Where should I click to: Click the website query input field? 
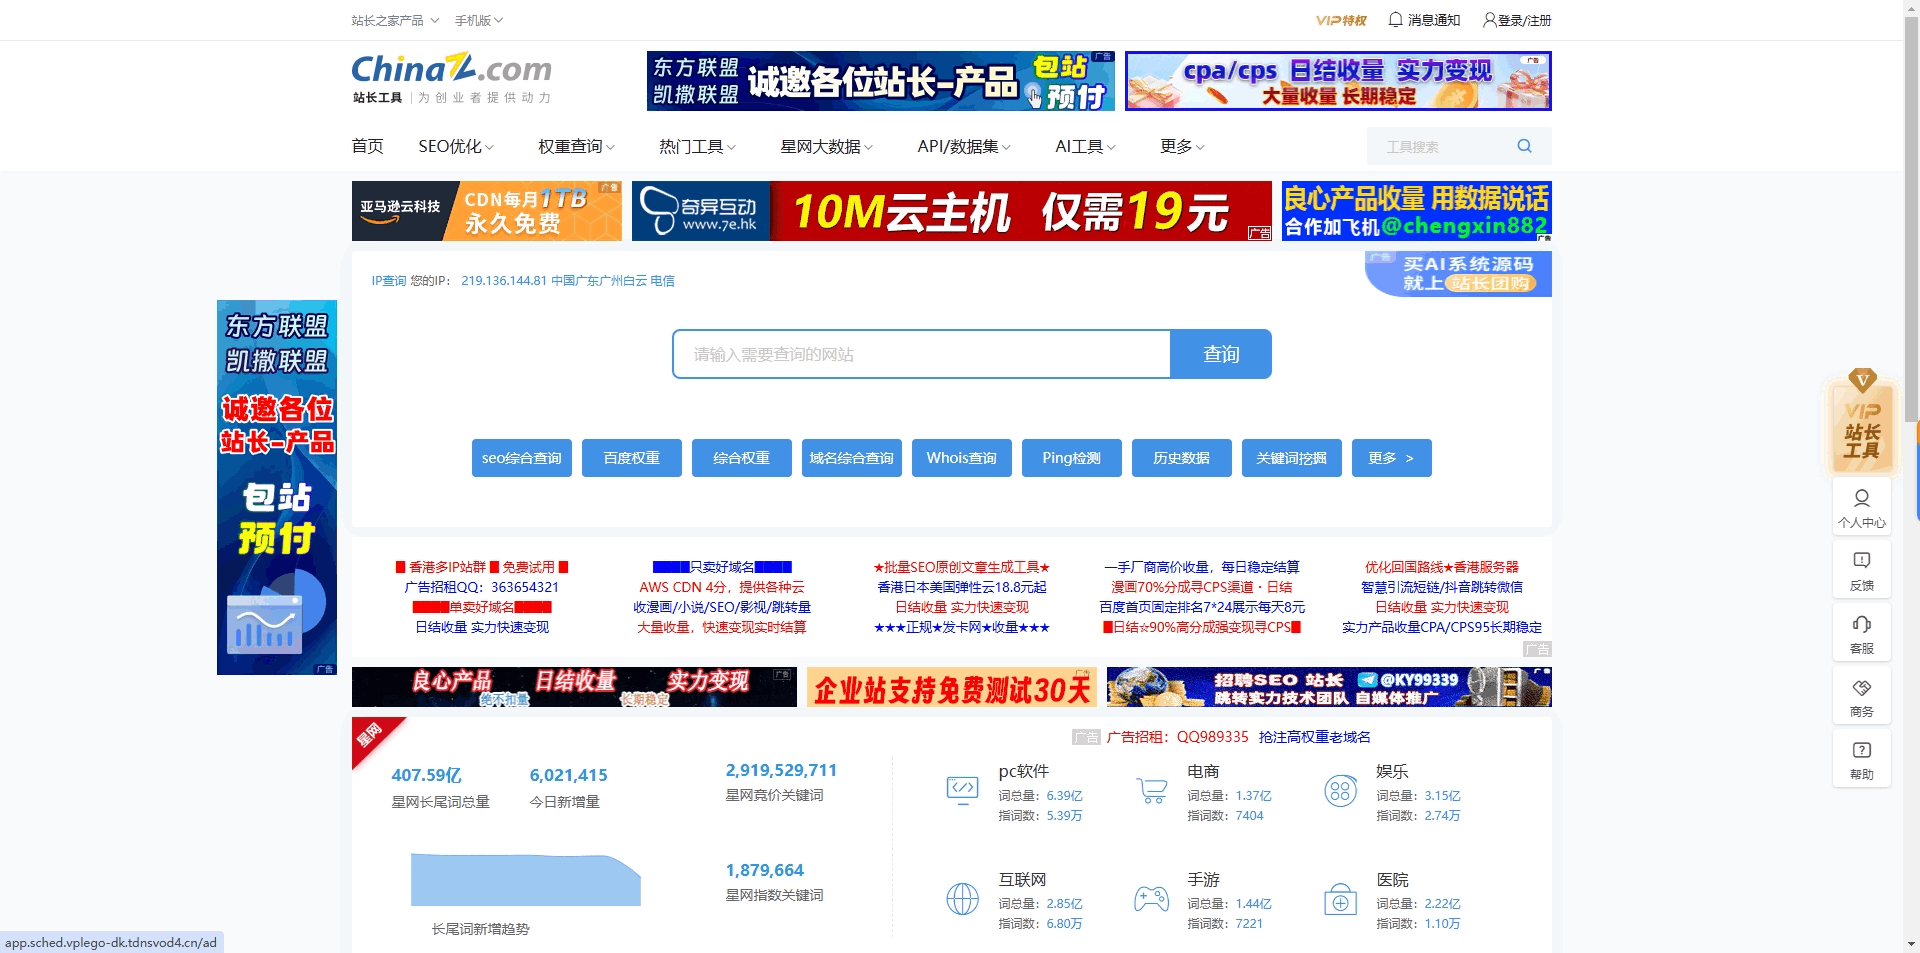(920, 354)
